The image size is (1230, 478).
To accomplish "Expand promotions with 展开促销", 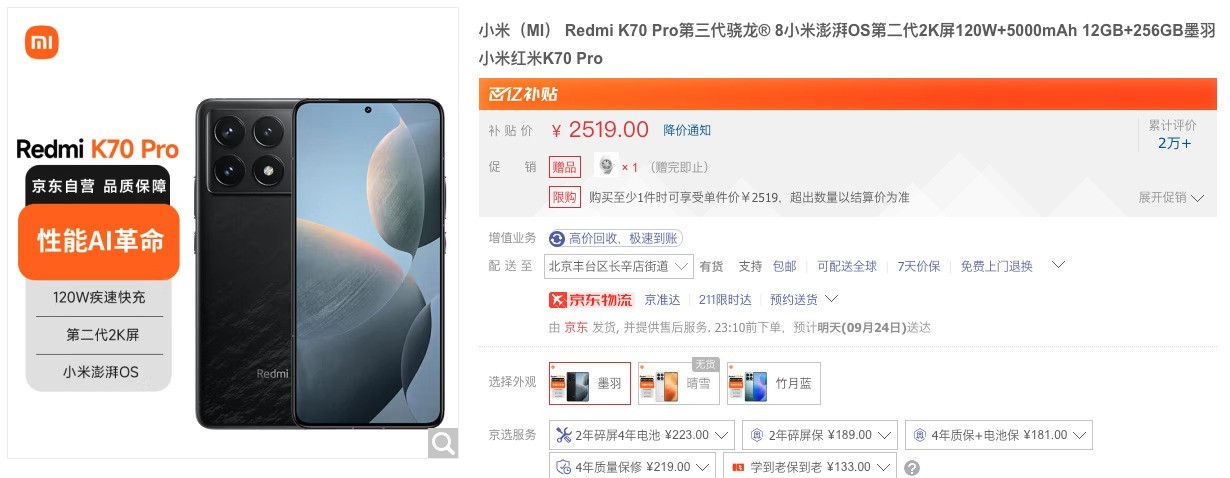I will pos(1171,198).
